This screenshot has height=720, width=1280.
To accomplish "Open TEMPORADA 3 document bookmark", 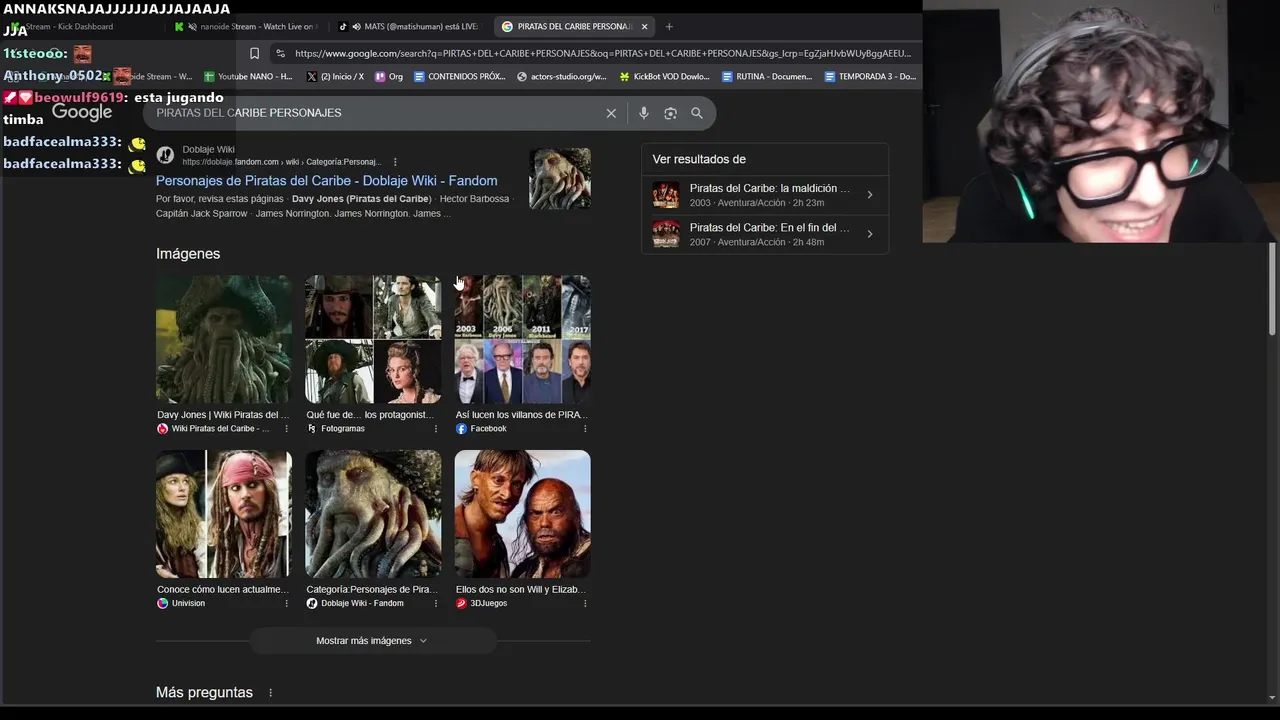I will 870,76.
